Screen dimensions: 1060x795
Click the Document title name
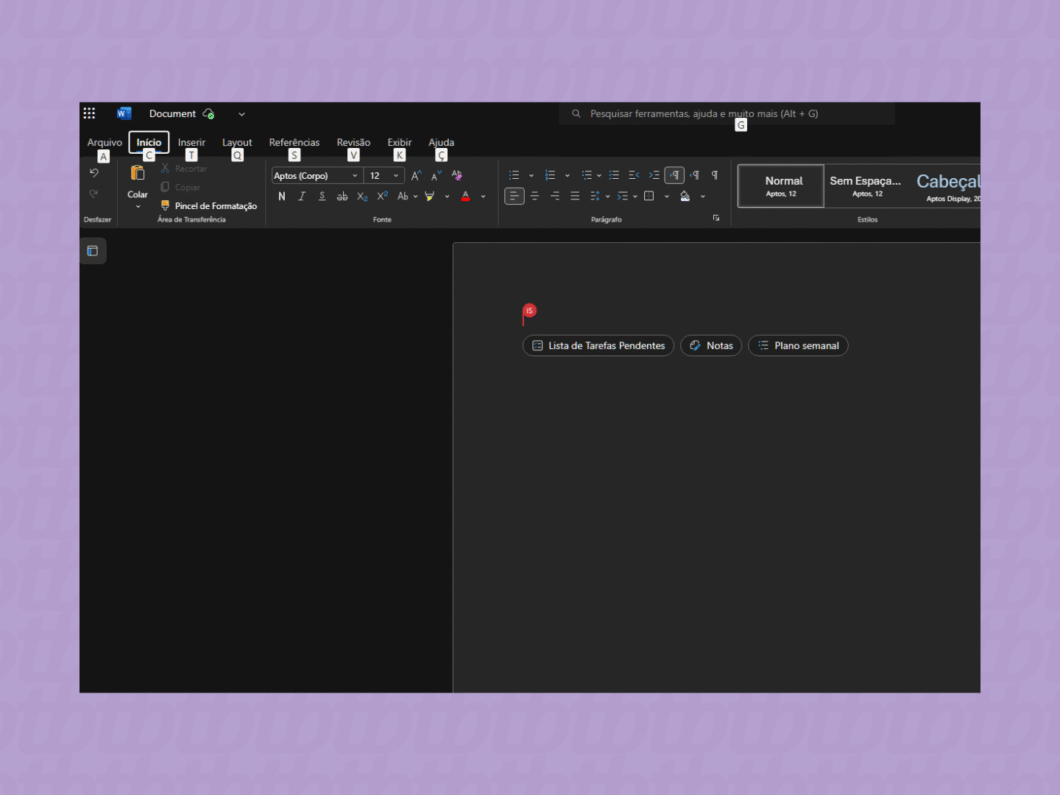172,114
